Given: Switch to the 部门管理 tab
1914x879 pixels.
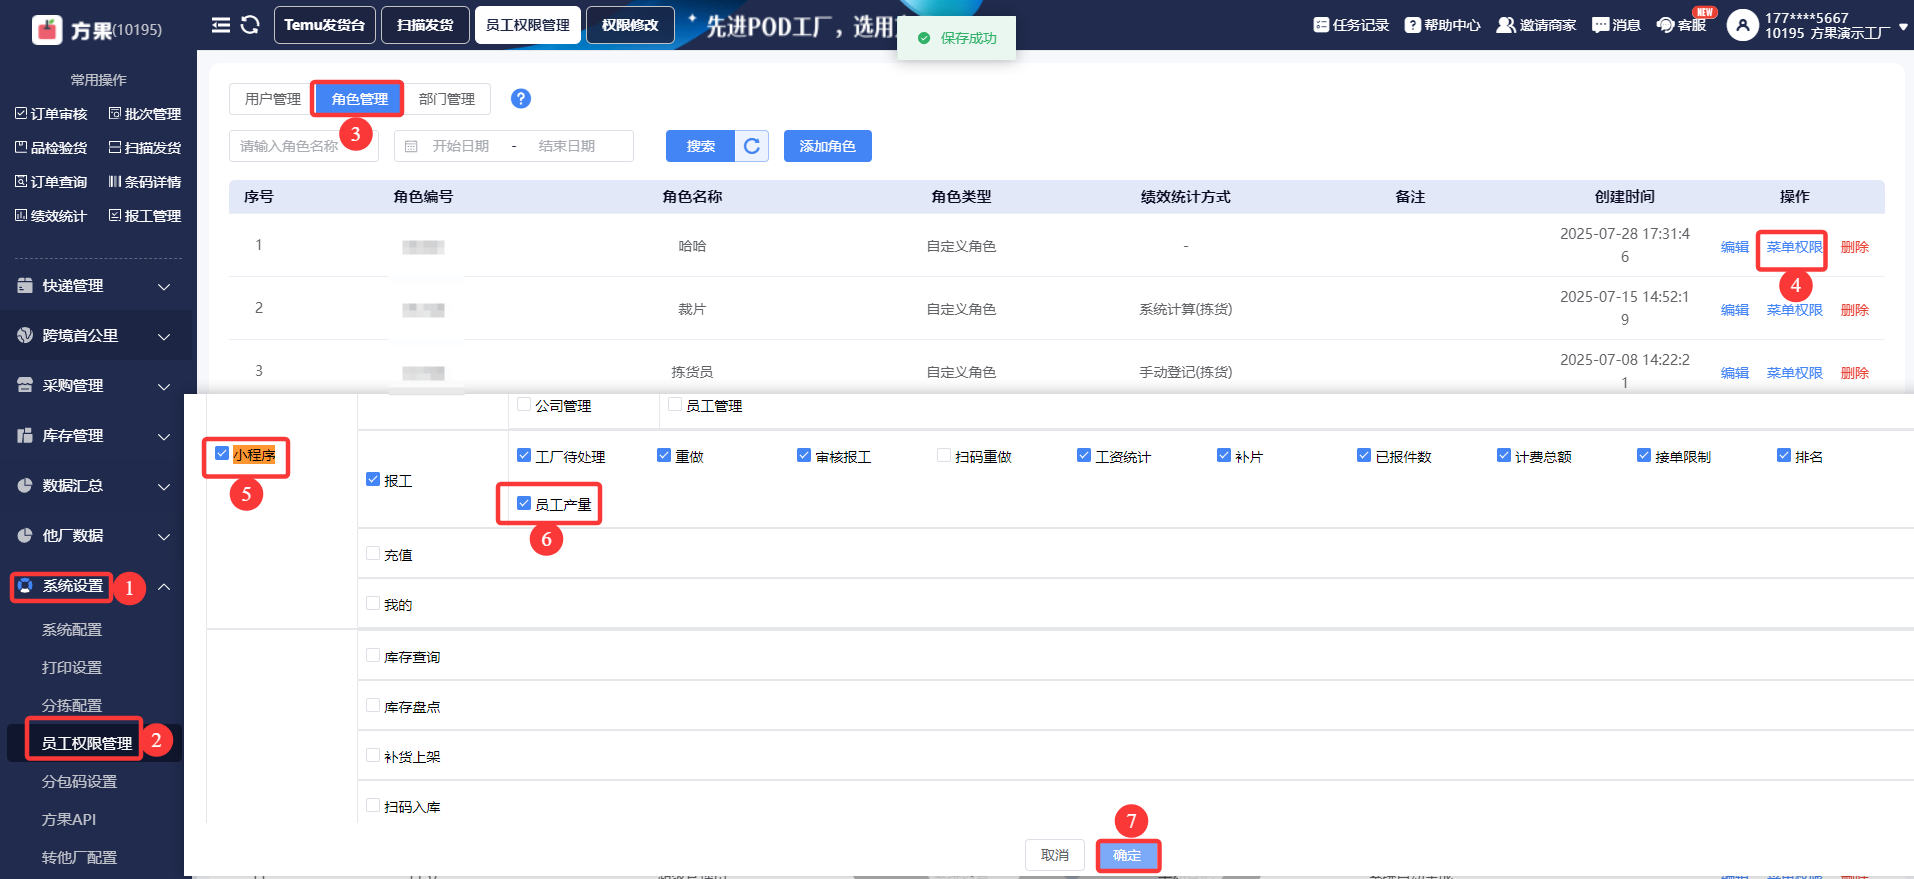Looking at the screenshot, I should pyautogui.click(x=446, y=99).
